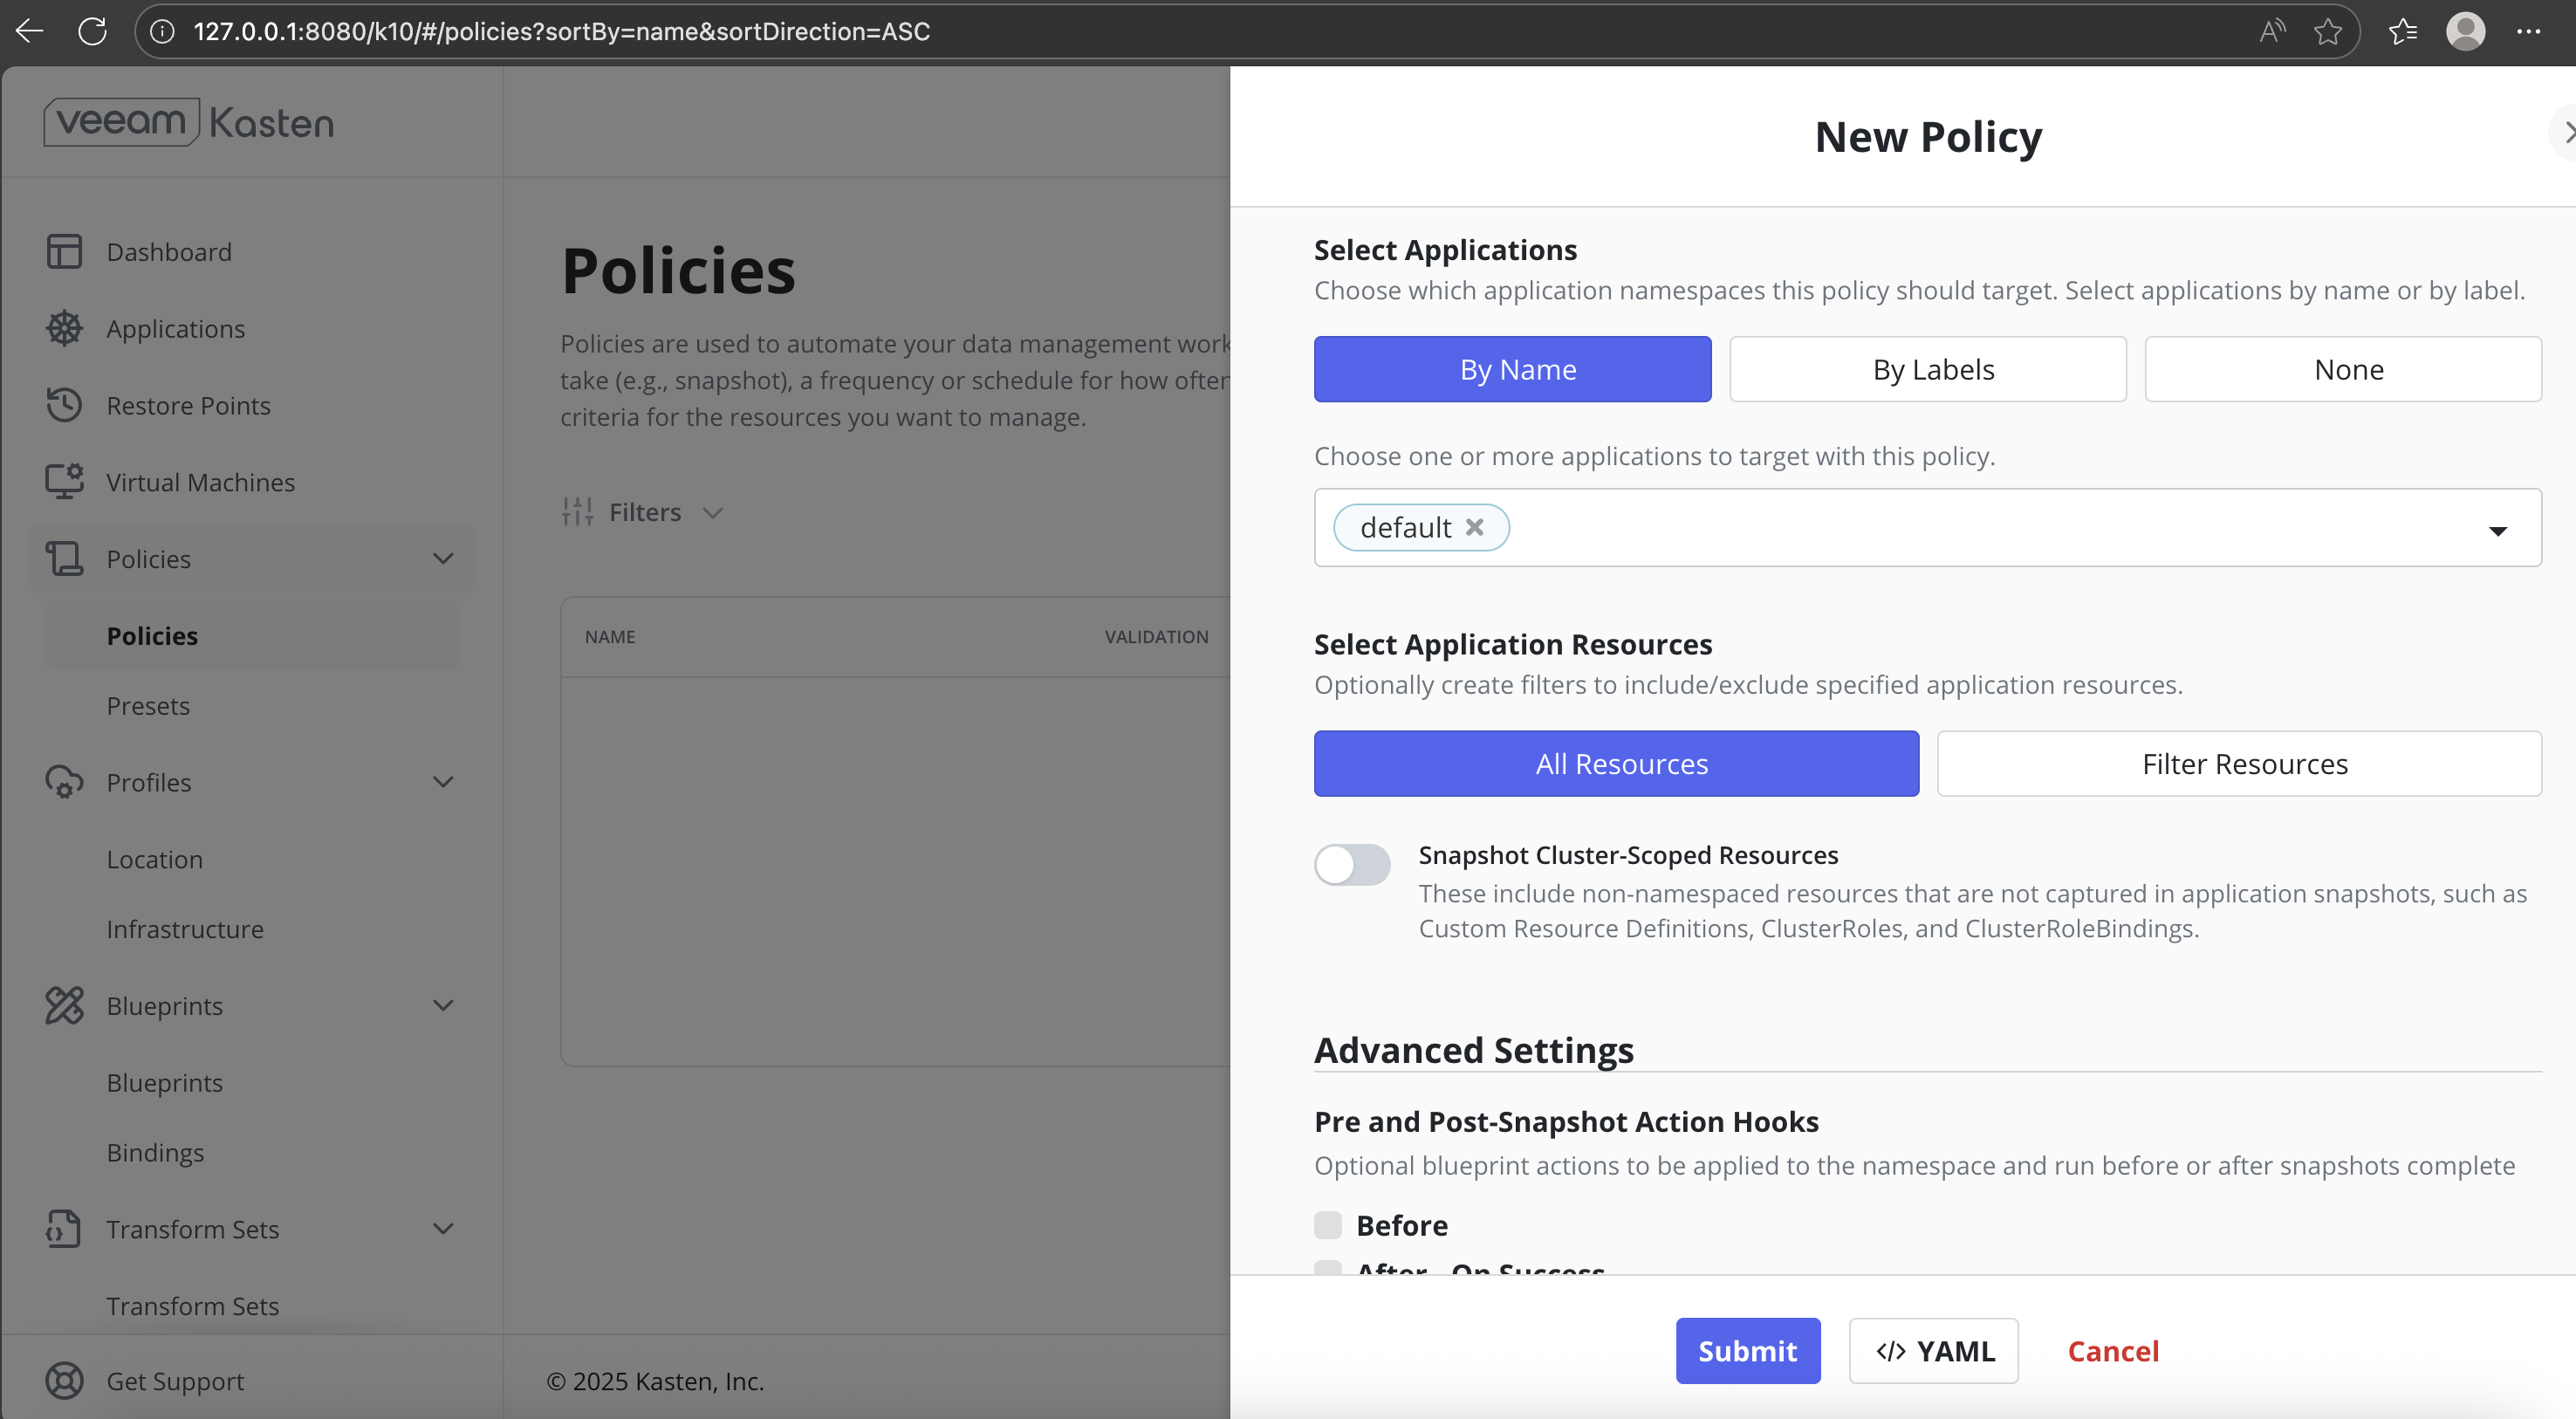The image size is (2576, 1419).
Task: Select the By Labels option
Action: (1927, 369)
